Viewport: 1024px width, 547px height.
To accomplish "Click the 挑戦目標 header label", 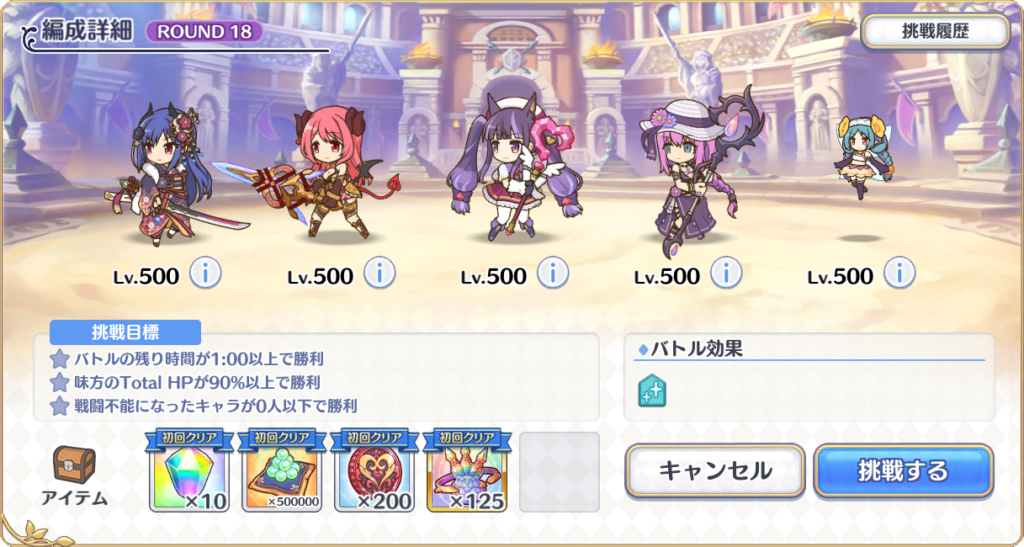I will 125,332.
